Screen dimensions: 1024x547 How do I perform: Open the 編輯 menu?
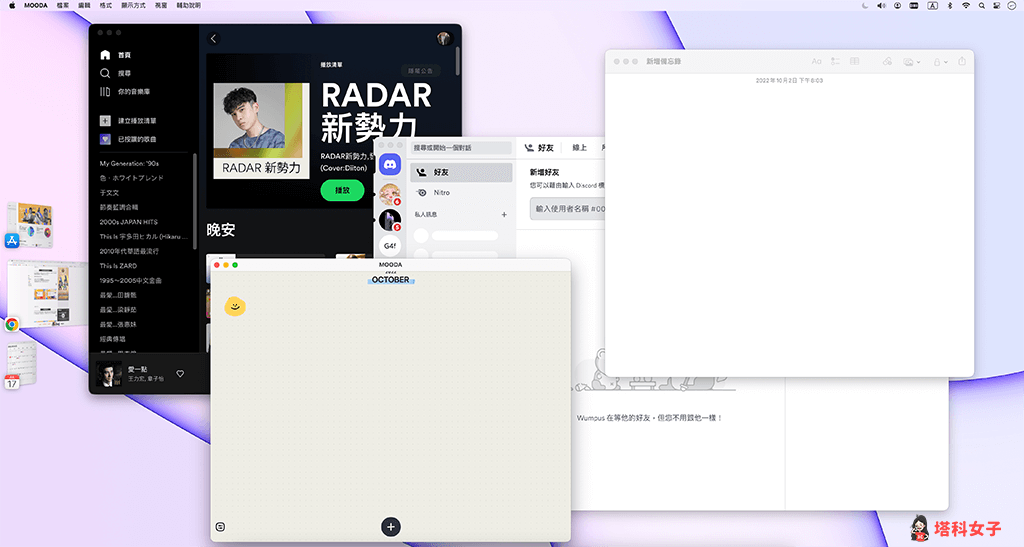[x=84, y=5]
